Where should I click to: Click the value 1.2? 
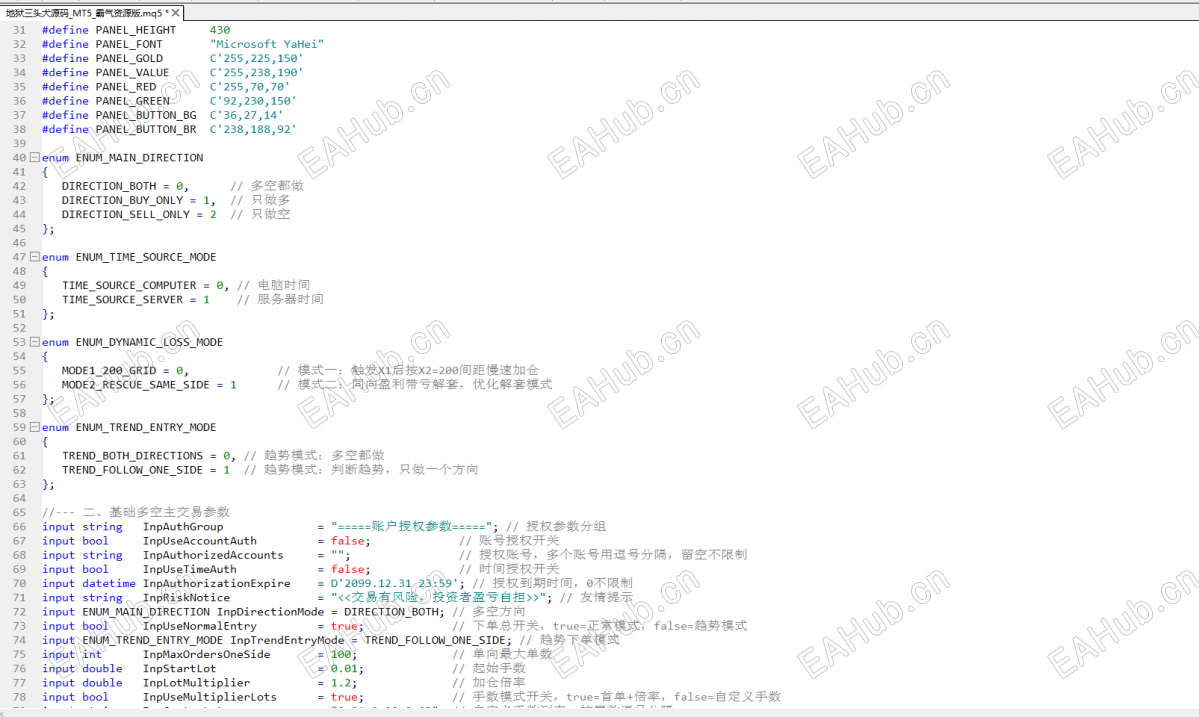[340, 683]
